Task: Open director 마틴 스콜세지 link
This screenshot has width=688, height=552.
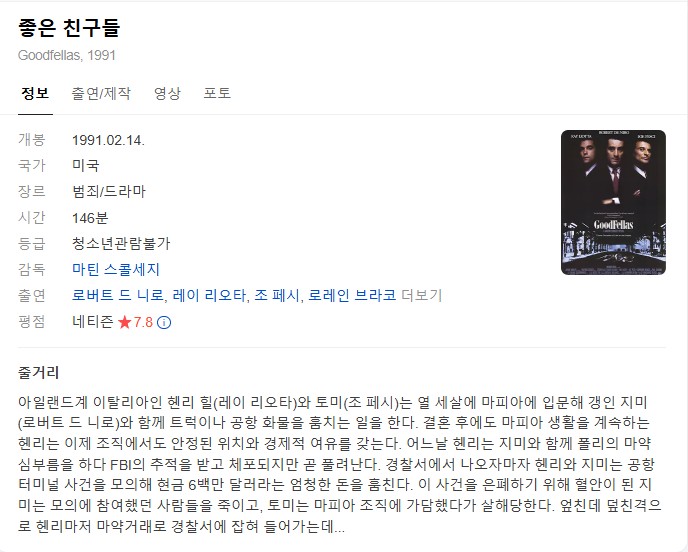Action: pyautogui.click(x=116, y=269)
